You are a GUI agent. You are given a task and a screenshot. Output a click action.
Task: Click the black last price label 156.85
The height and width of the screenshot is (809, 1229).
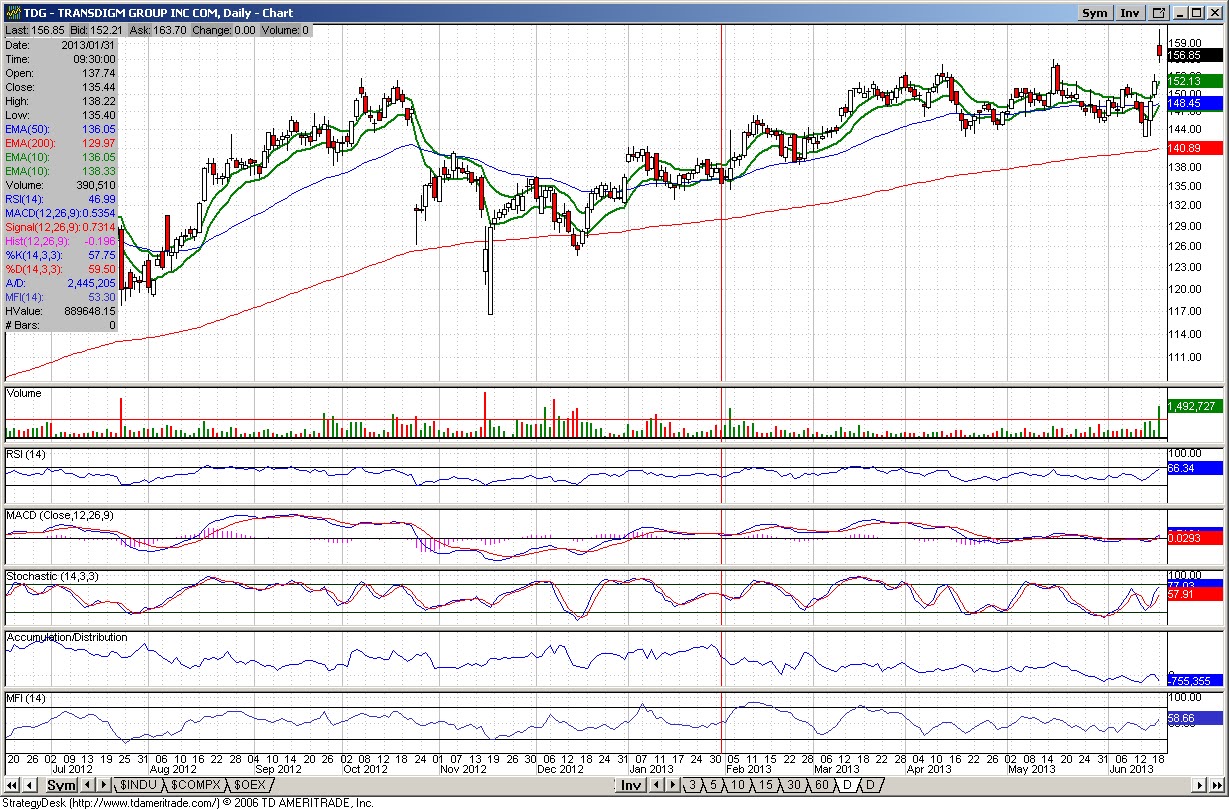point(1195,55)
